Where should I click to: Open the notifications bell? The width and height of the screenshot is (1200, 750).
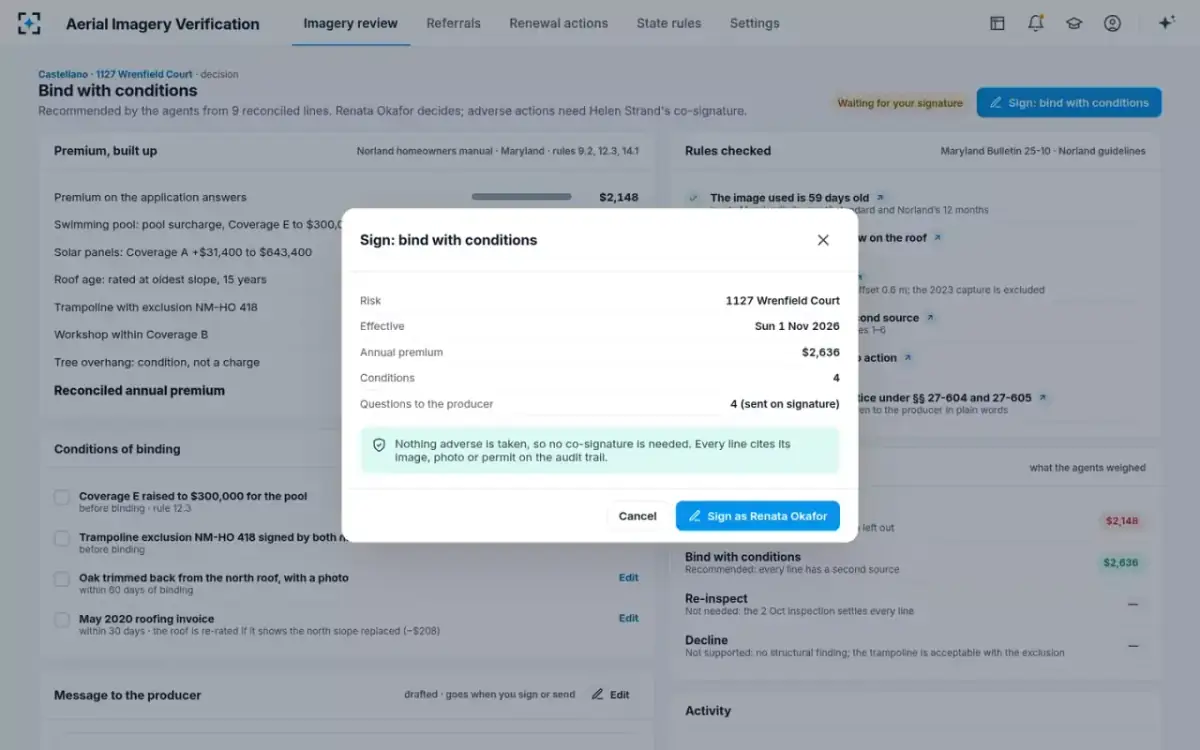(x=1036, y=23)
